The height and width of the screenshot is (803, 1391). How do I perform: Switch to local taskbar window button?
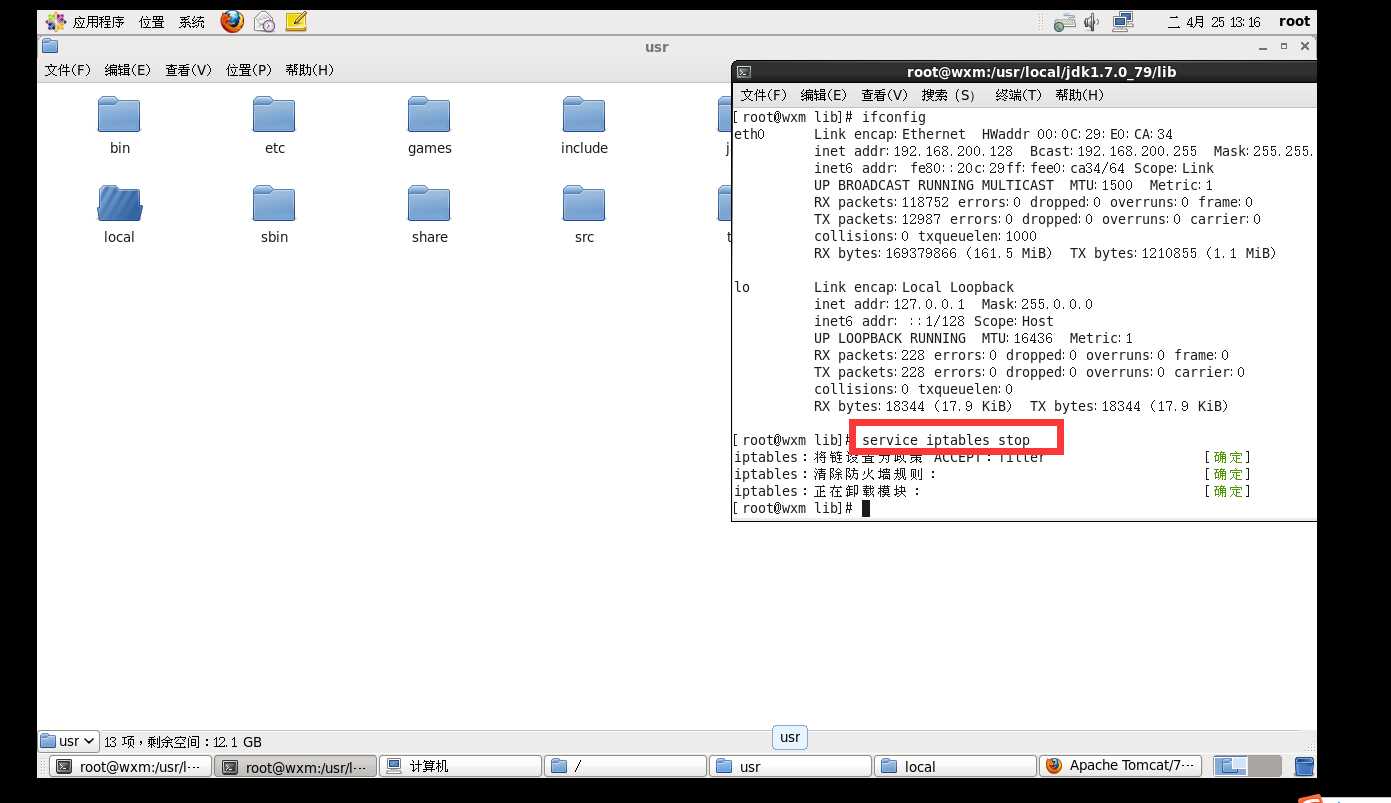coord(956,767)
